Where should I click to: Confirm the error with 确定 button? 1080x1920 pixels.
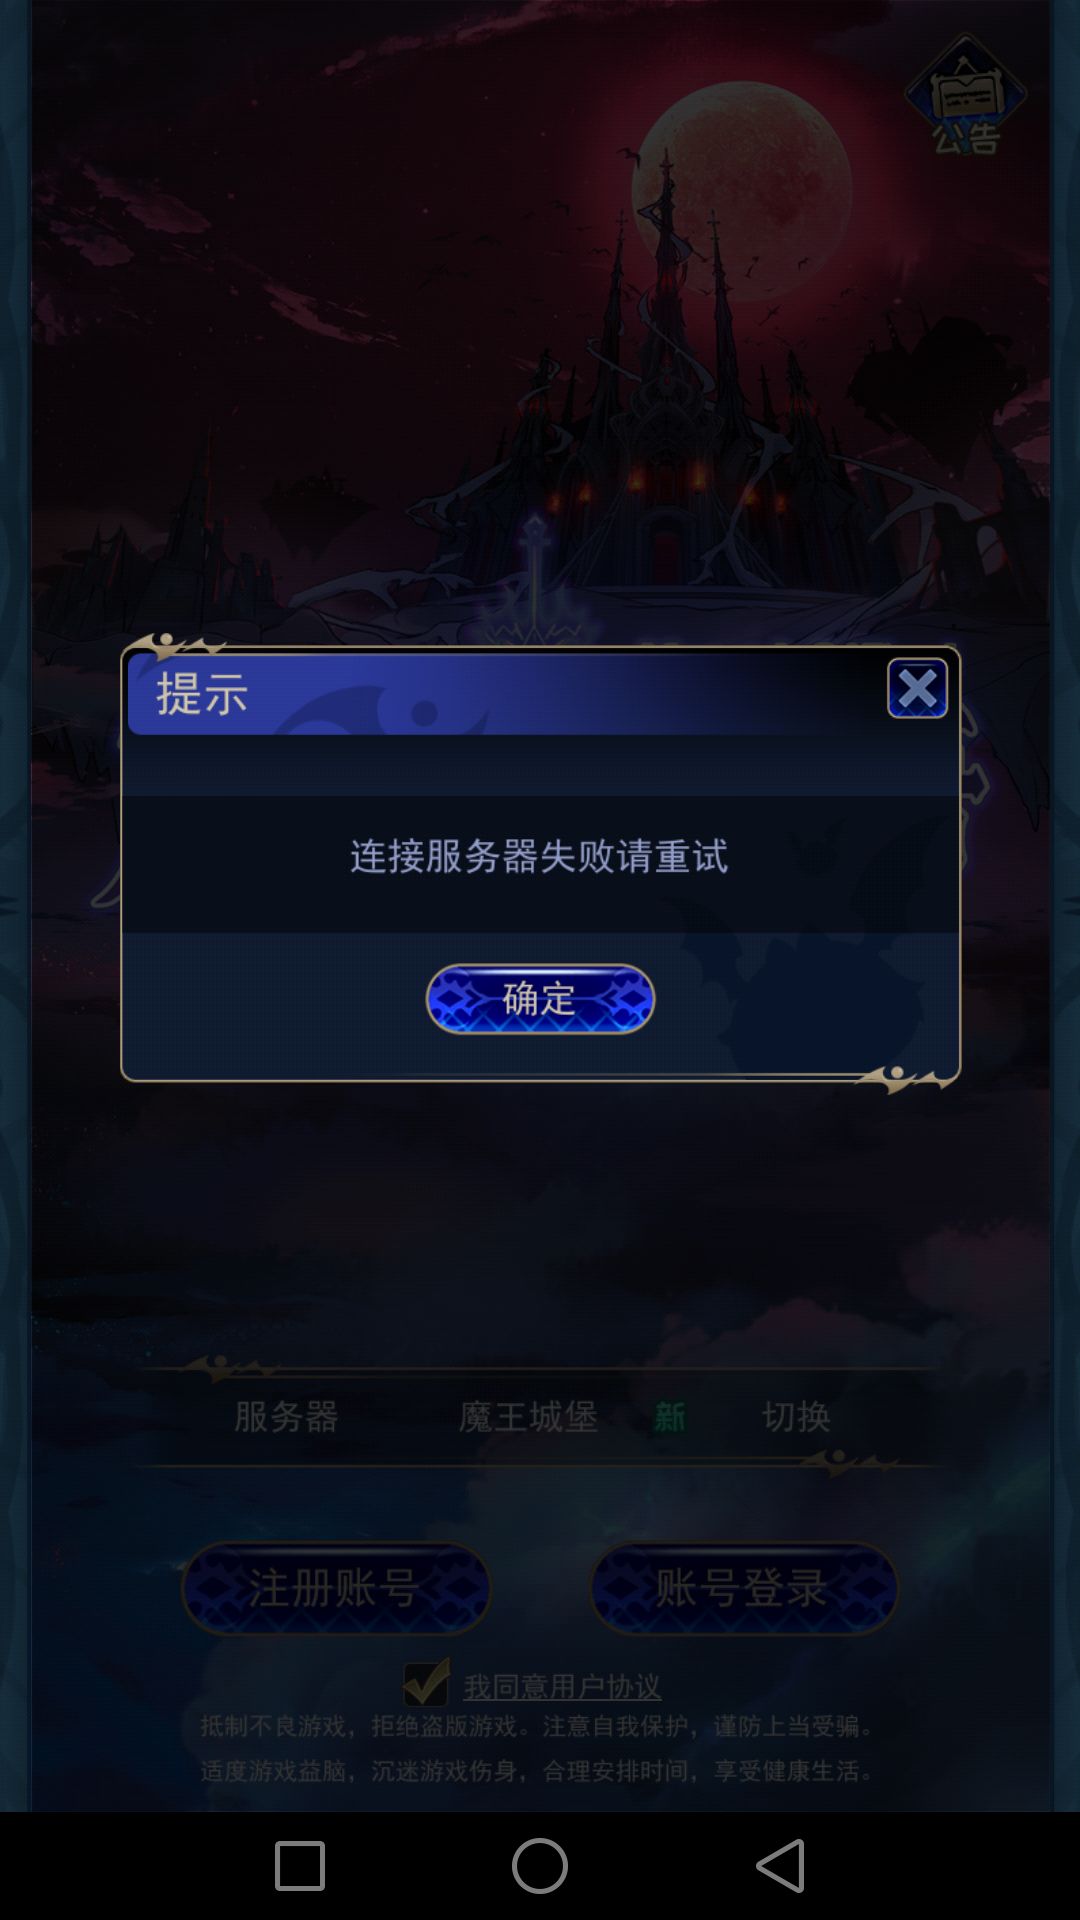[x=540, y=998]
